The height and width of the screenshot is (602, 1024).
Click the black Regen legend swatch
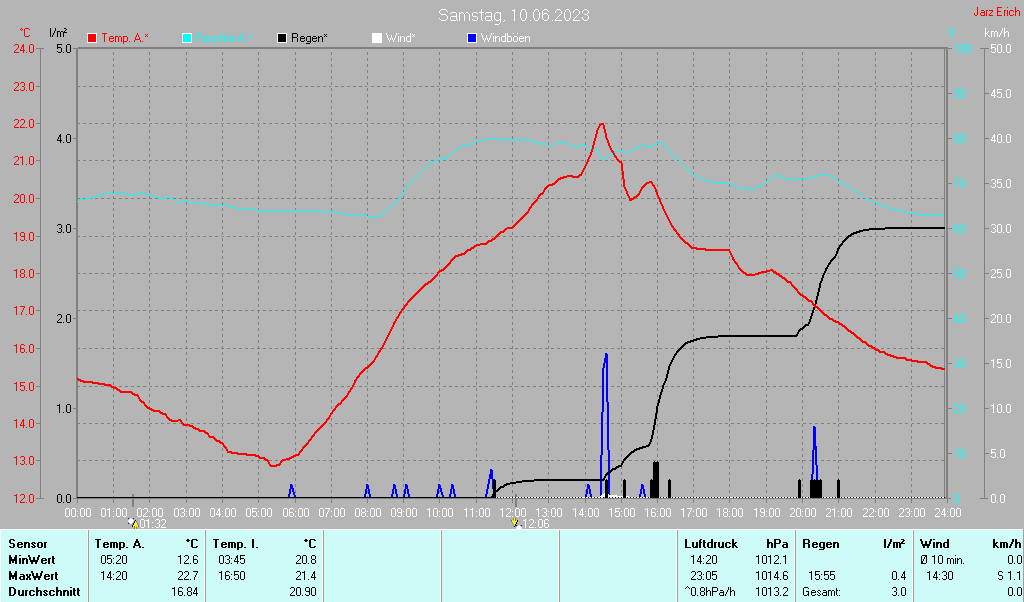click(282, 39)
